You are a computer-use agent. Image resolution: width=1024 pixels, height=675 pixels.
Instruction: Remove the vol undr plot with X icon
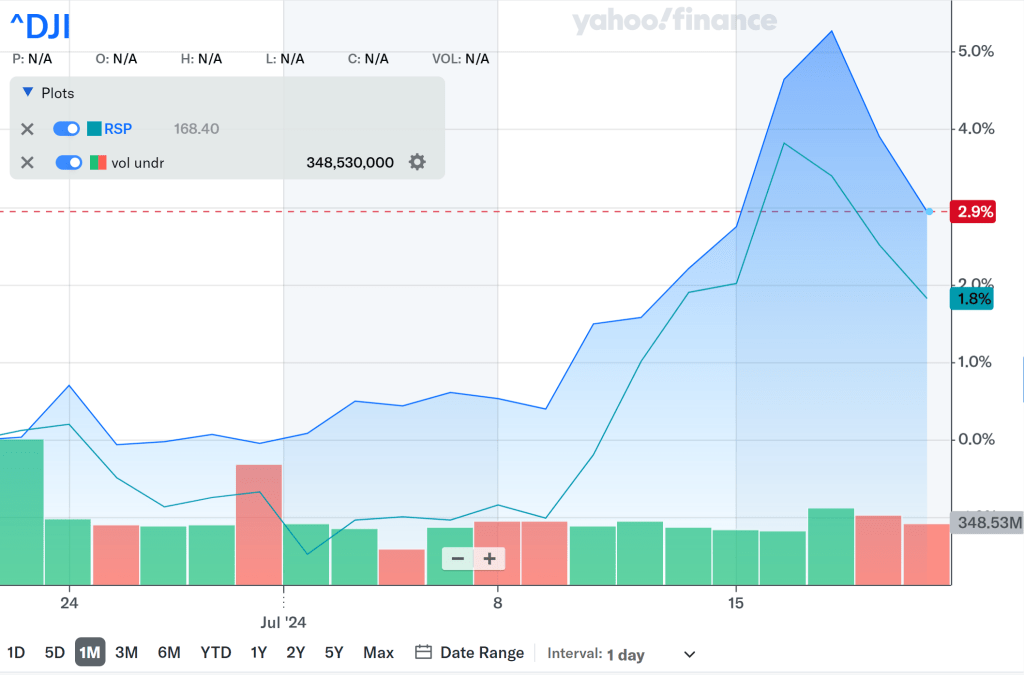[x=28, y=162]
